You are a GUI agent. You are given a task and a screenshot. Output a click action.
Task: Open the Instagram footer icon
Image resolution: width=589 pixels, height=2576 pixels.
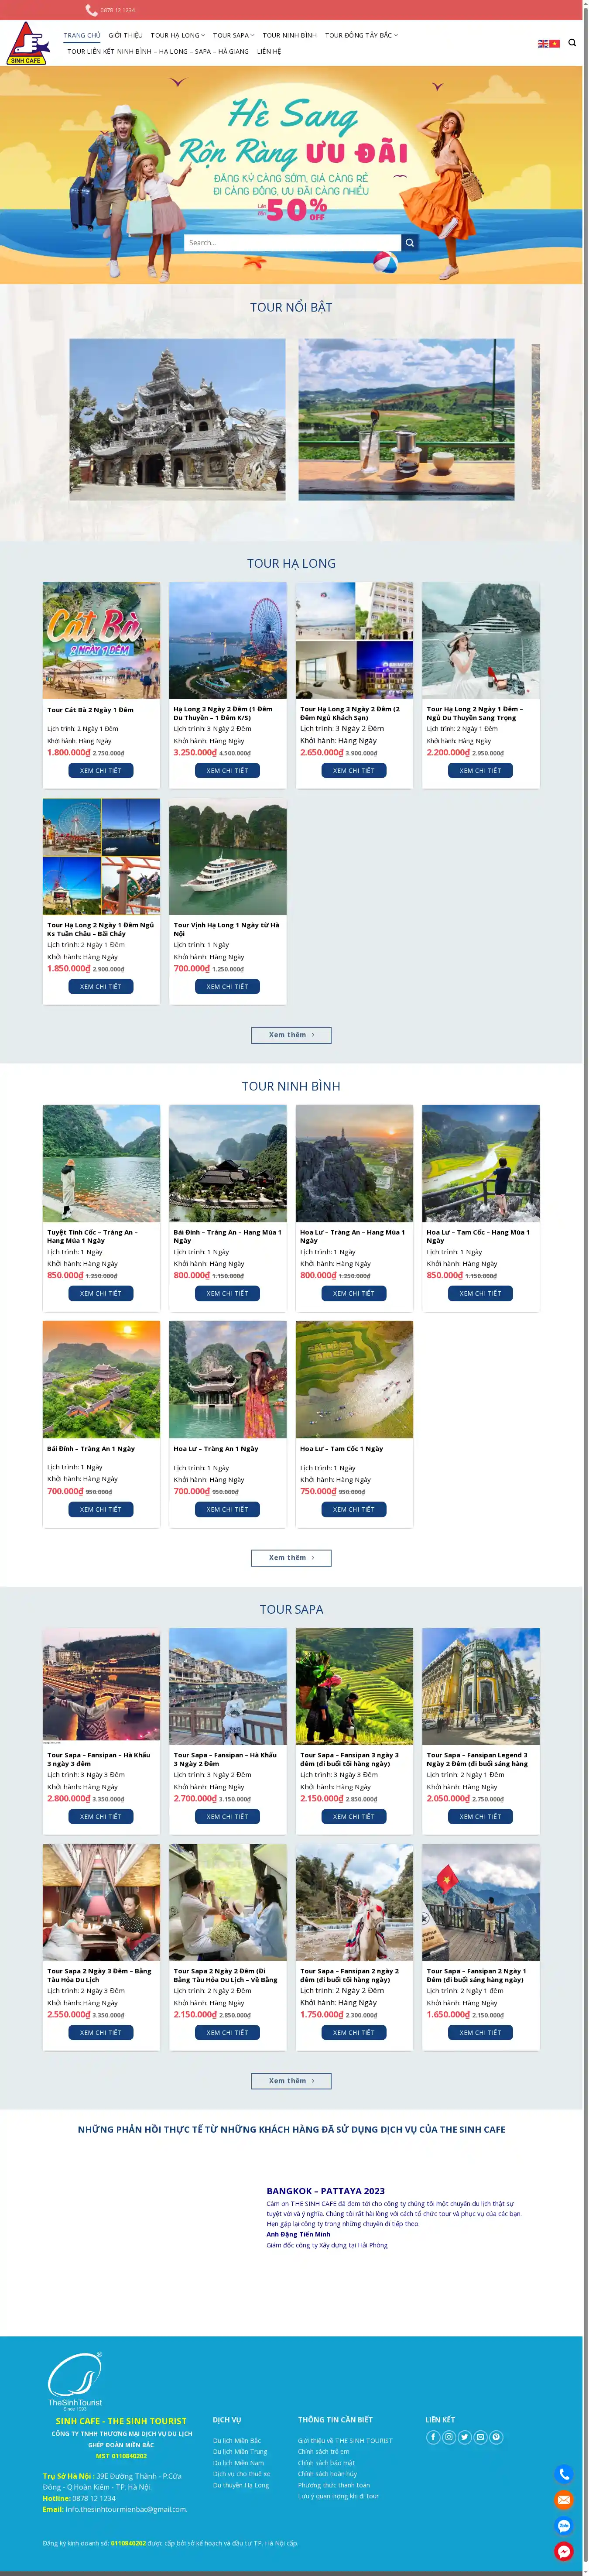point(449,2437)
